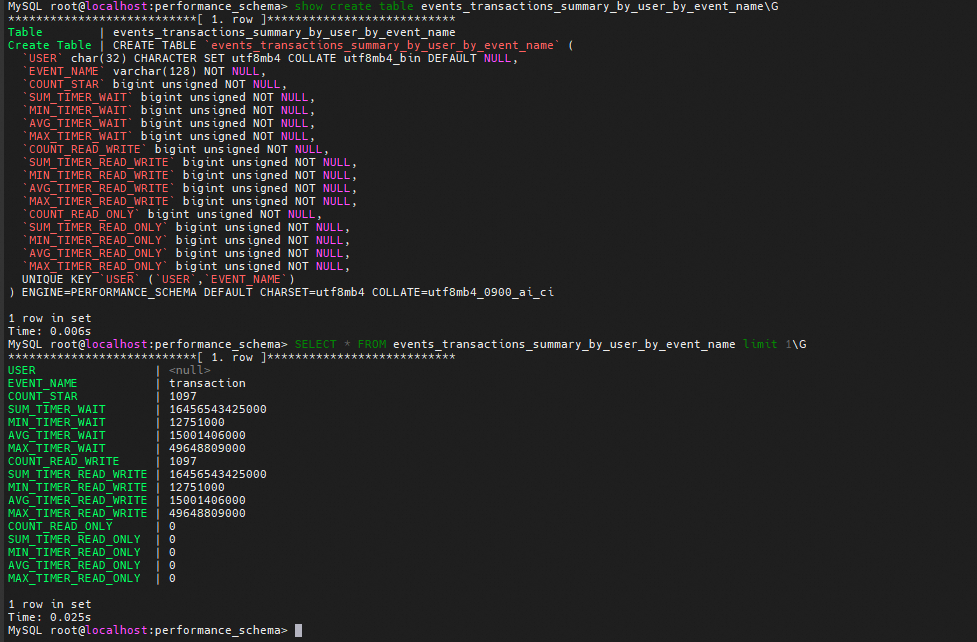
Task: Click the 'transaction' EVENT_NAME value
Action: point(207,383)
